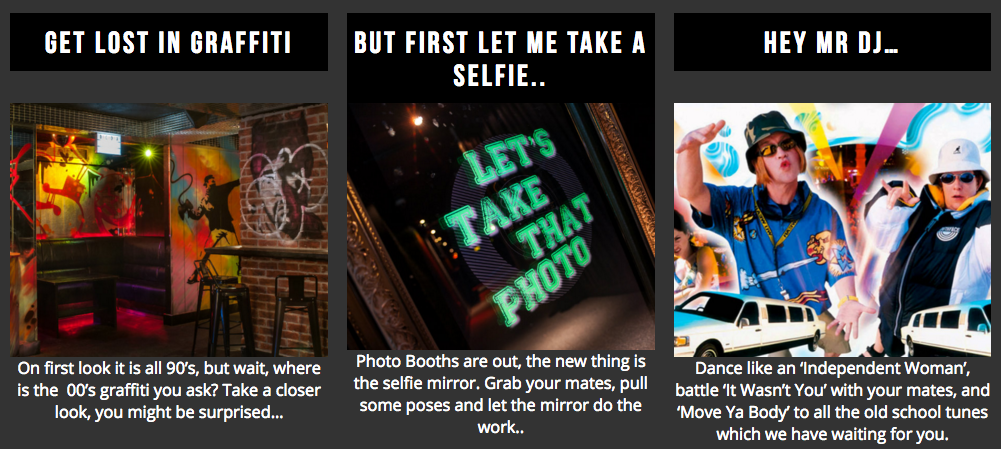1001x449 pixels.
Task: Click the white graffiti on the brick wall
Action: point(283,192)
